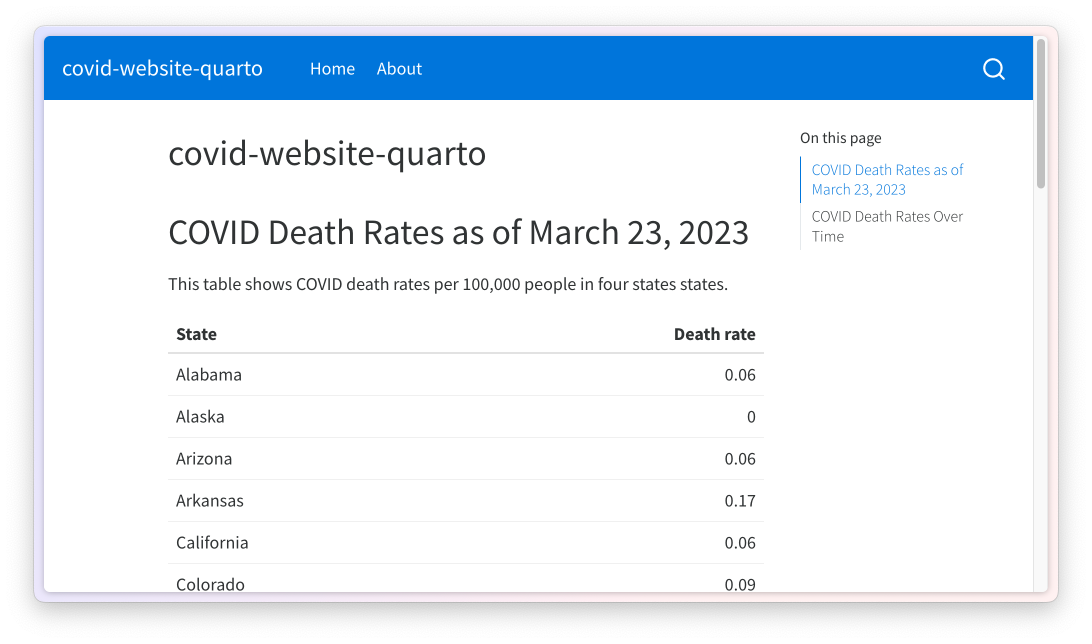Click the navbar brand covid-website-quarto
The width and height of the screenshot is (1092, 644).
tap(162, 68)
